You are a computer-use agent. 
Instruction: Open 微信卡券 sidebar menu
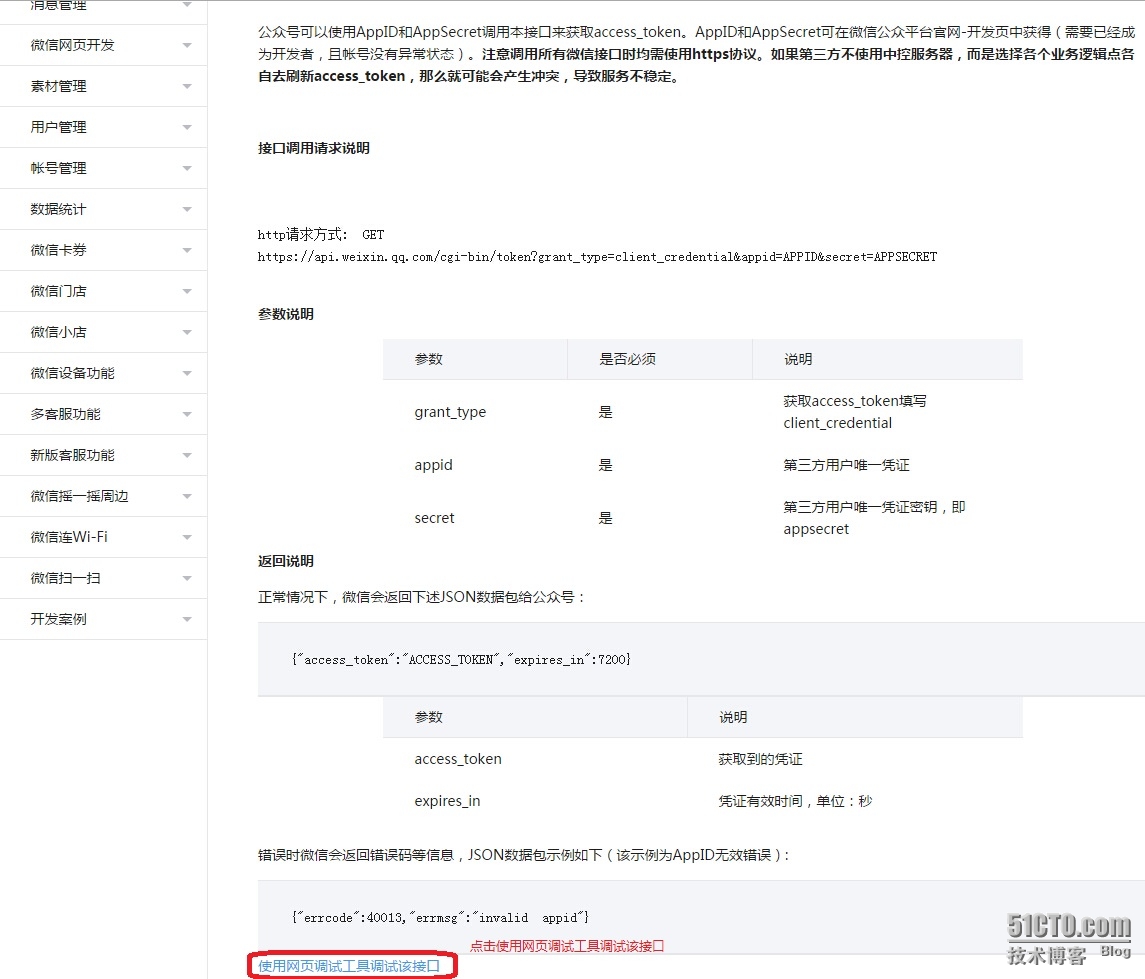click(103, 250)
